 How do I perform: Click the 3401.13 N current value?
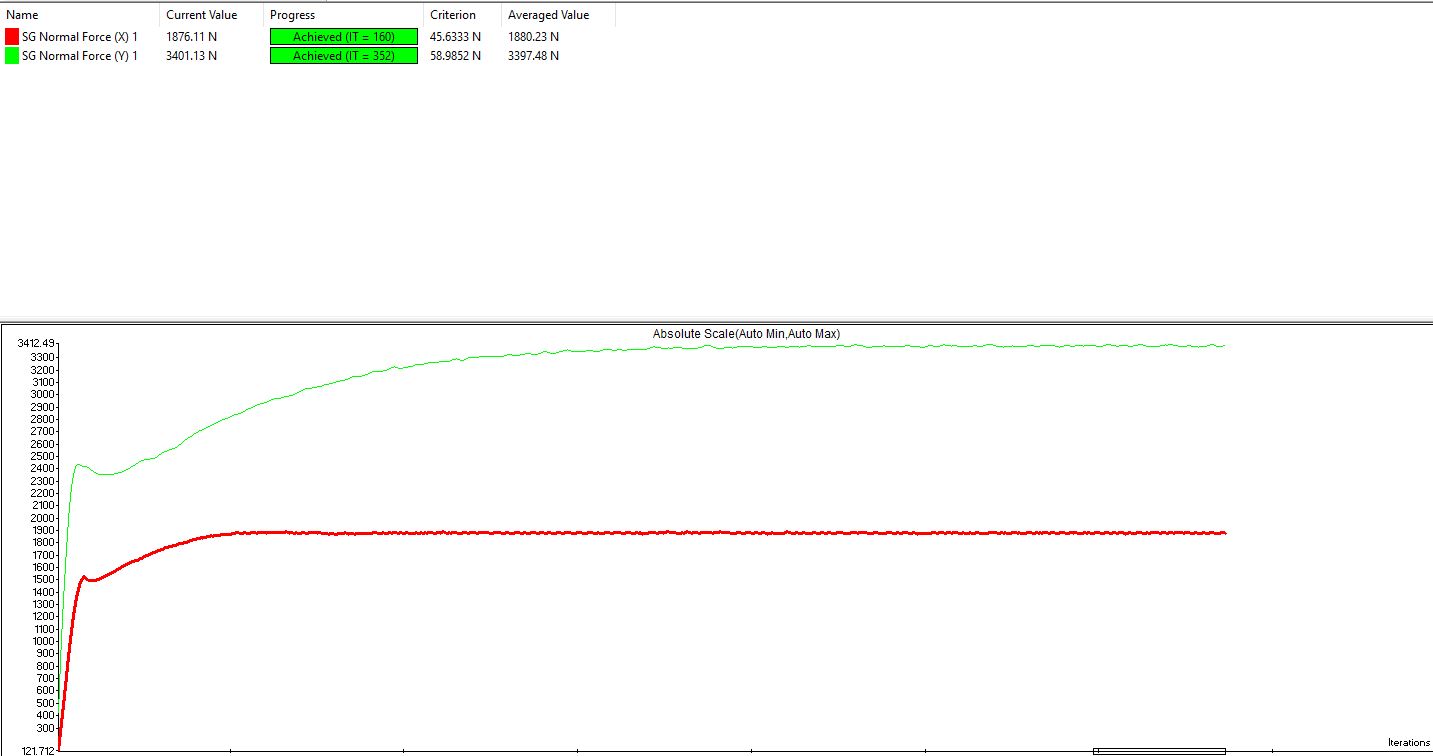point(192,56)
